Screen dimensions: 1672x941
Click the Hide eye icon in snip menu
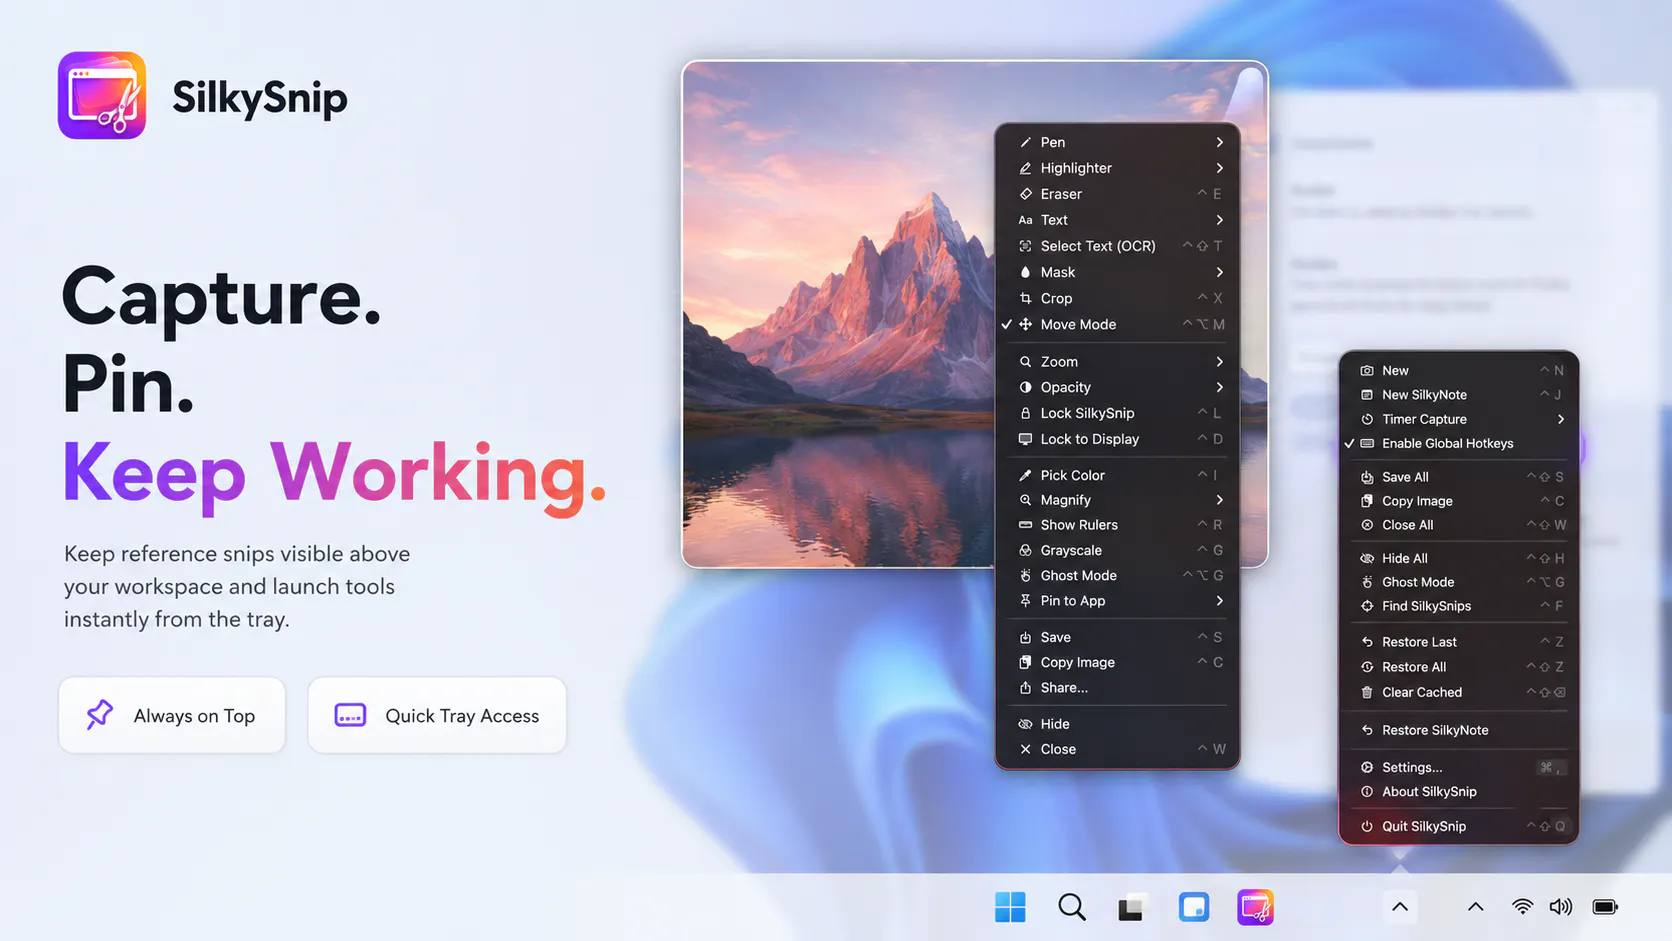click(x=1025, y=724)
